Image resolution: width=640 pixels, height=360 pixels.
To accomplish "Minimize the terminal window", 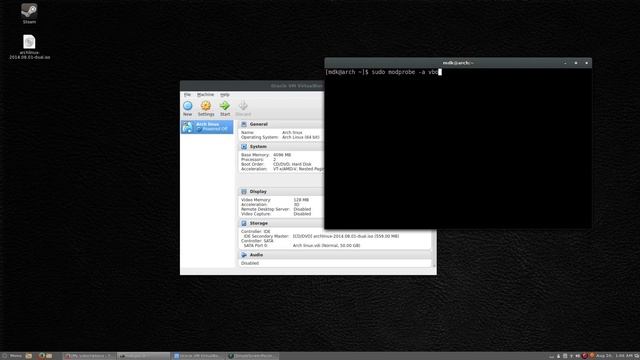I will (565, 63).
